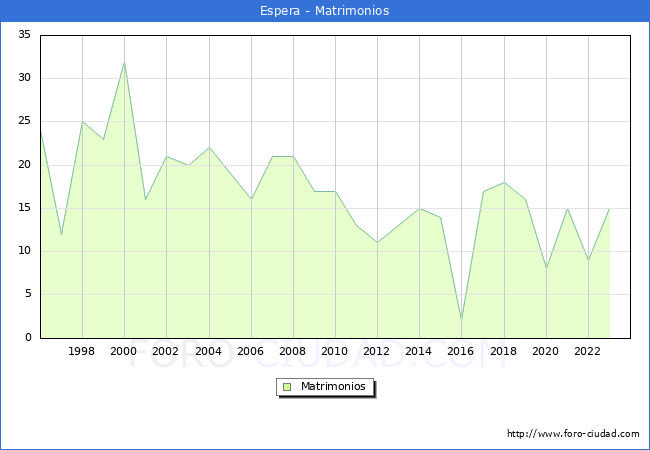
Task: Click the 2022 x-axis label
Action: click(587, 351)
